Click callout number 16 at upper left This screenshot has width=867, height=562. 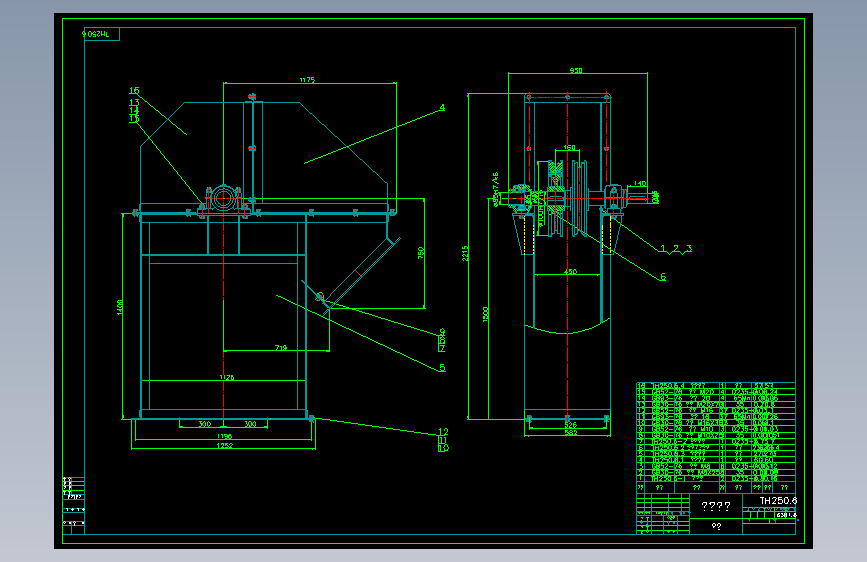point(134,90)
